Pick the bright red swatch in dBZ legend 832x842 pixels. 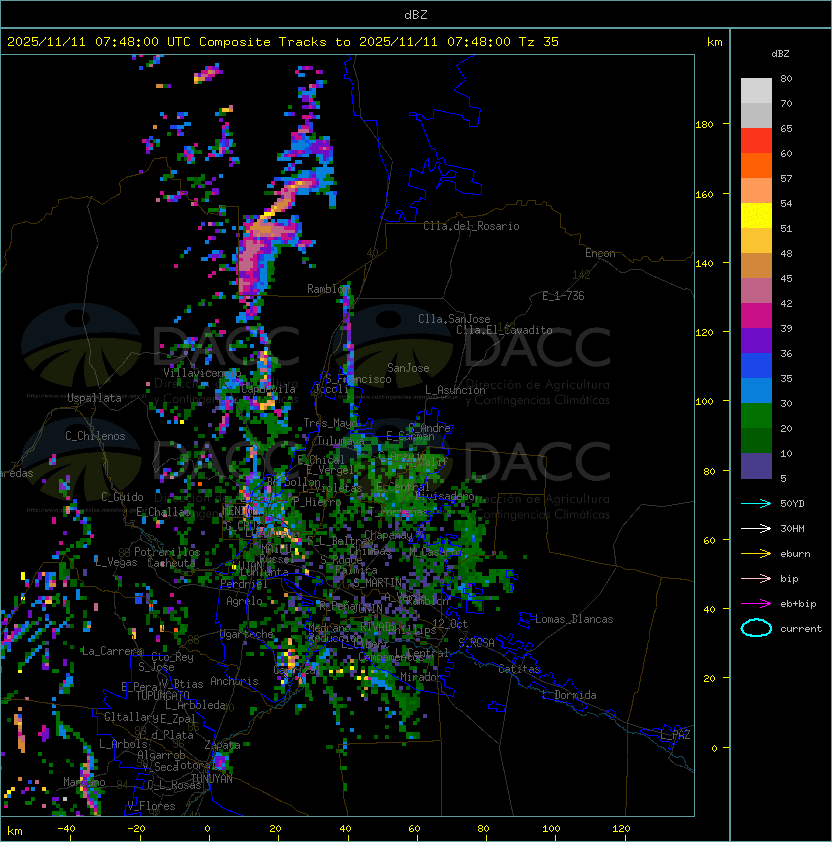[756, 140]
